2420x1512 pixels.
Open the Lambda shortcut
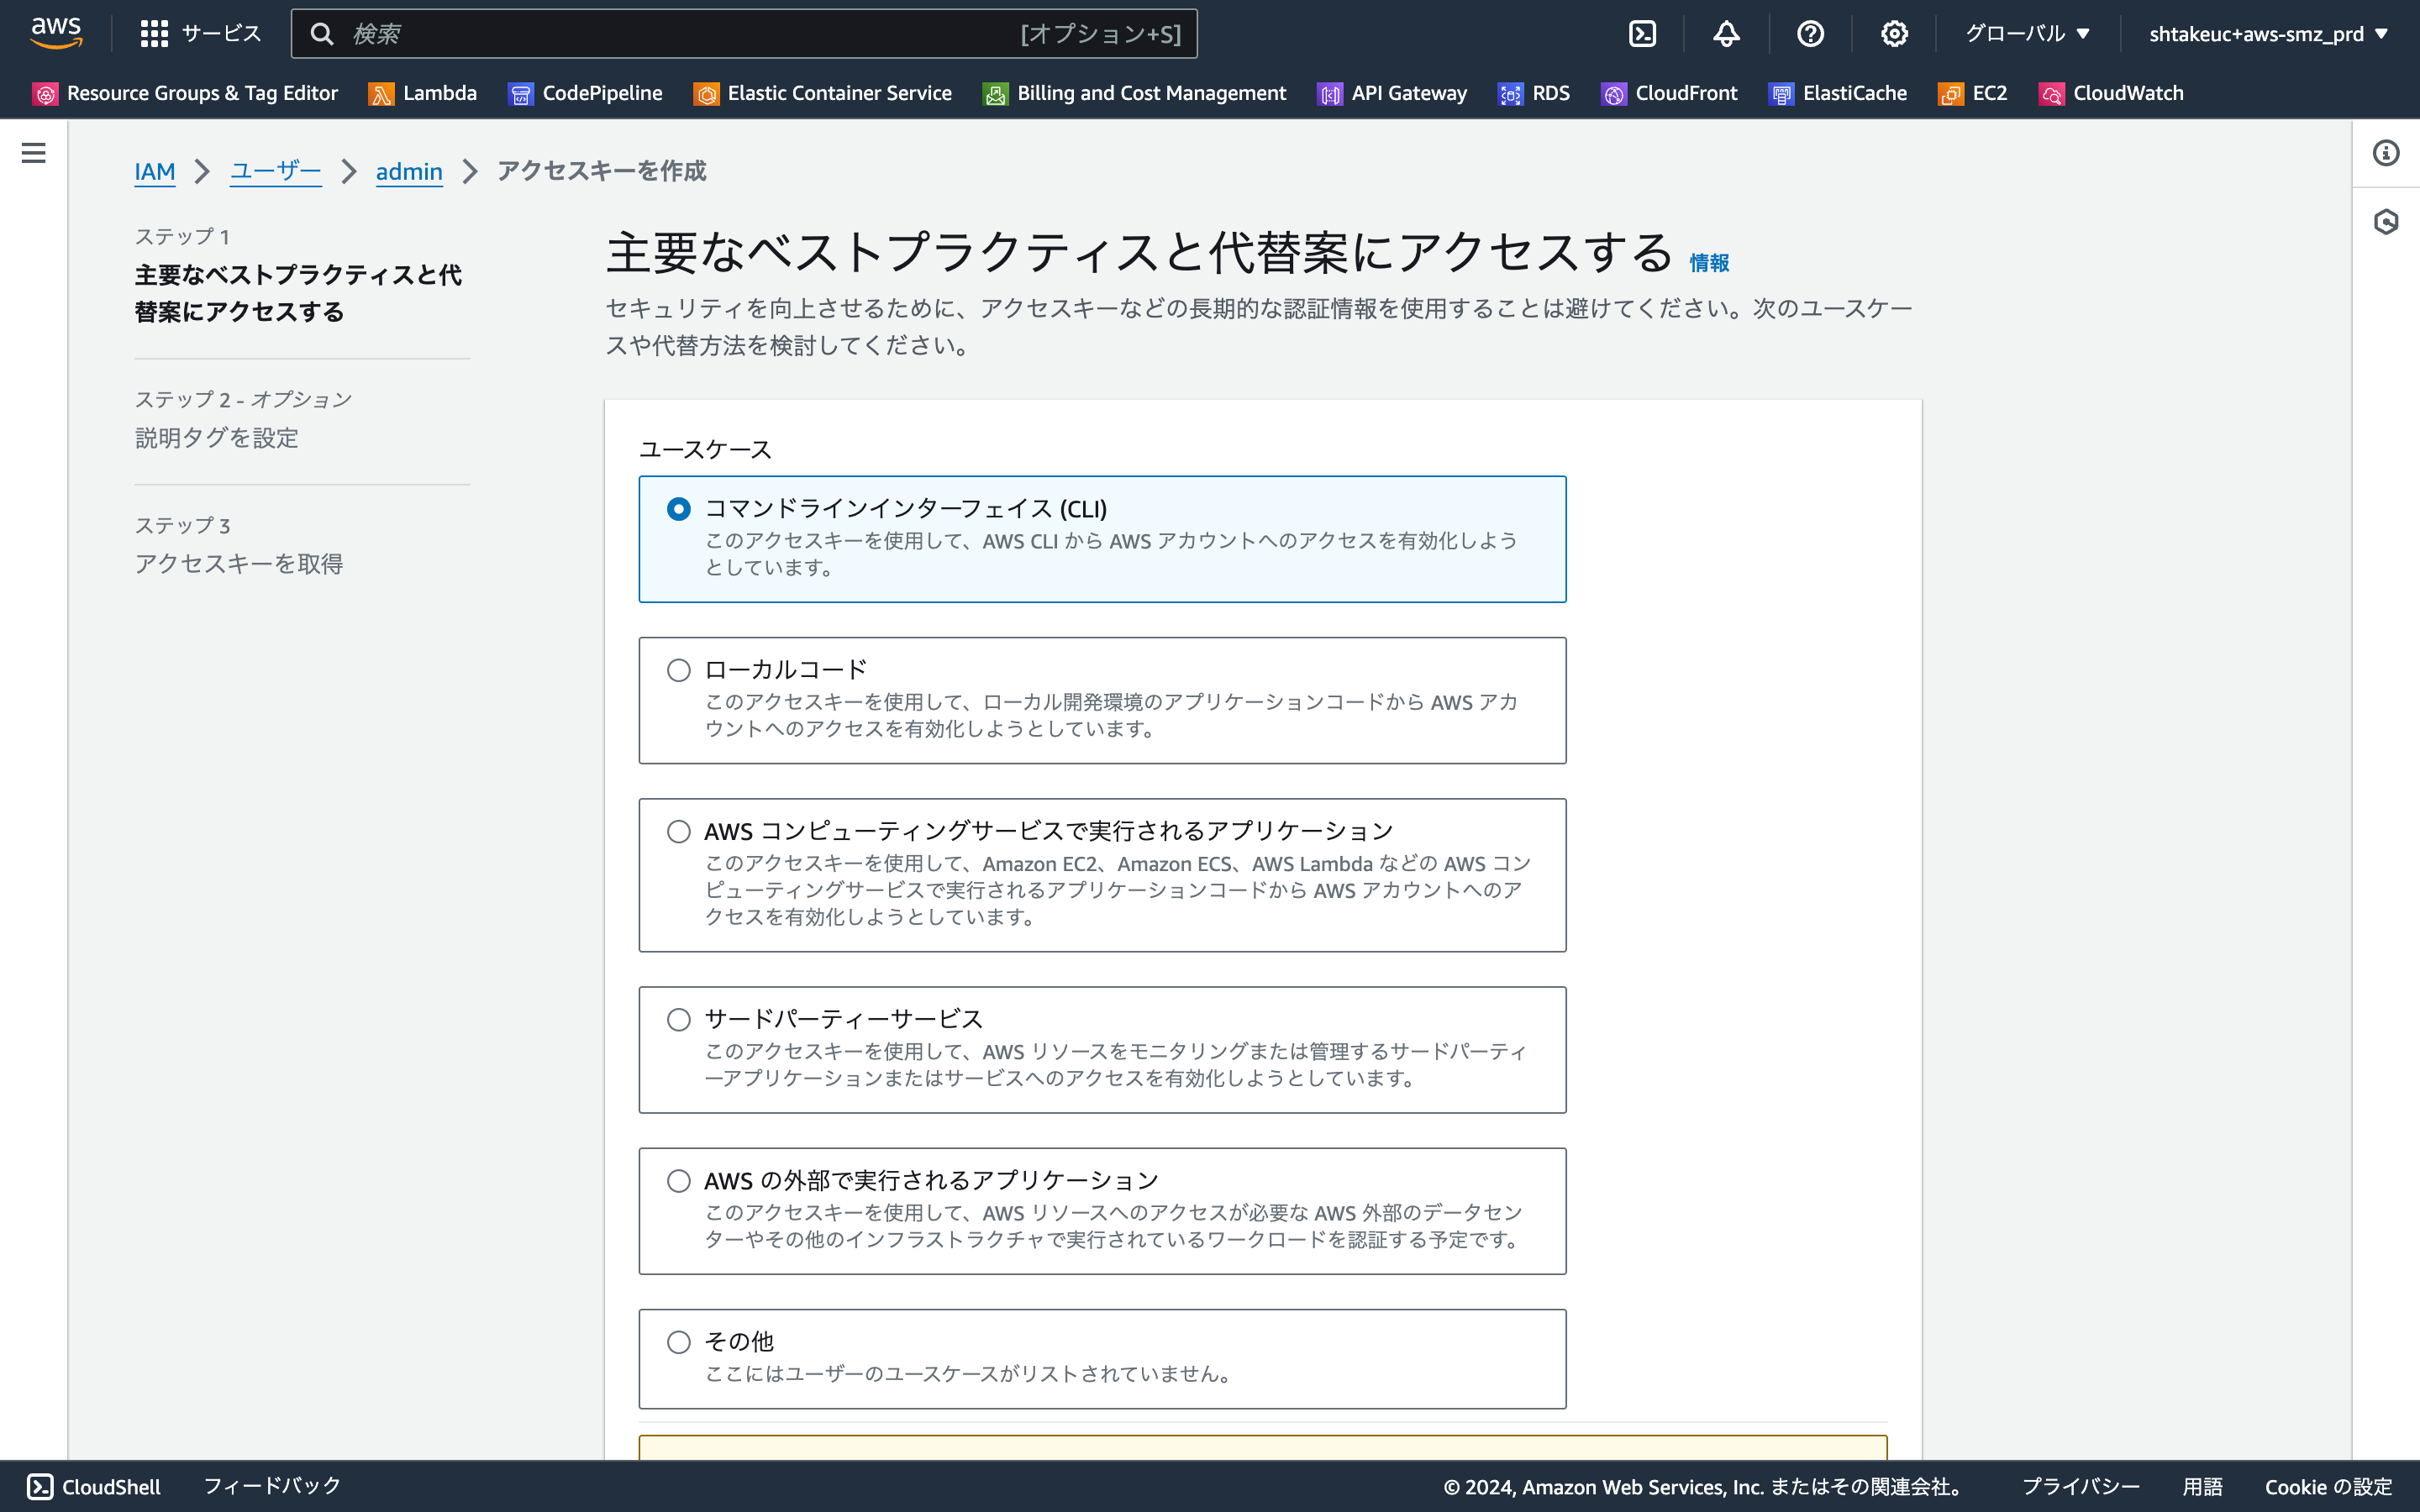(x=423, y=93)
